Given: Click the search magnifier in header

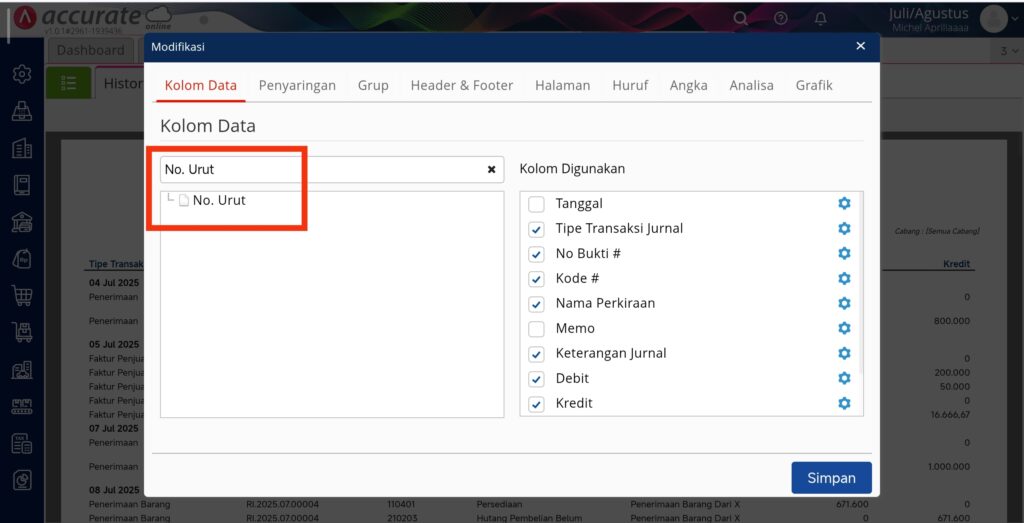Looking at the screenshot, I should [740, 18].
